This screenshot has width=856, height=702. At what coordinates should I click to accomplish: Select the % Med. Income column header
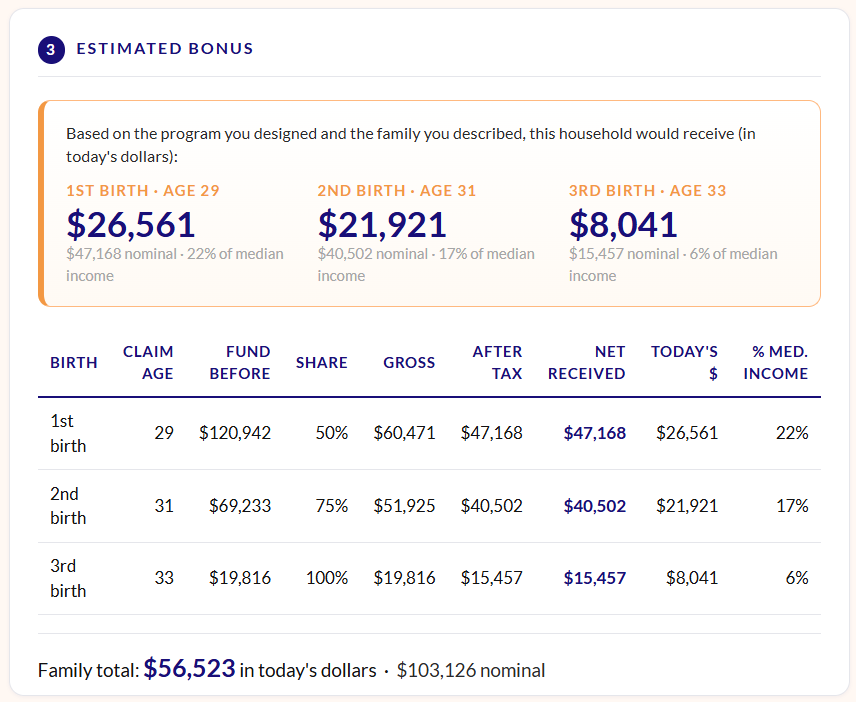(x=775, y=362)
